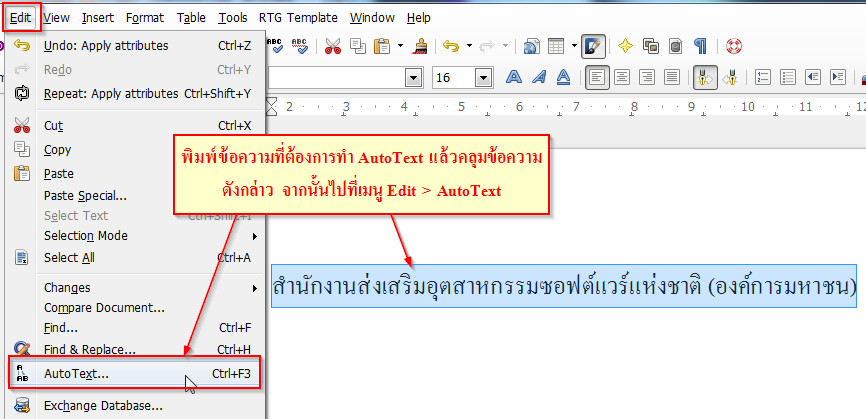Open the RTG Template menu
The height and width of the screenshot is (419, 866).
tap(298, 18)
